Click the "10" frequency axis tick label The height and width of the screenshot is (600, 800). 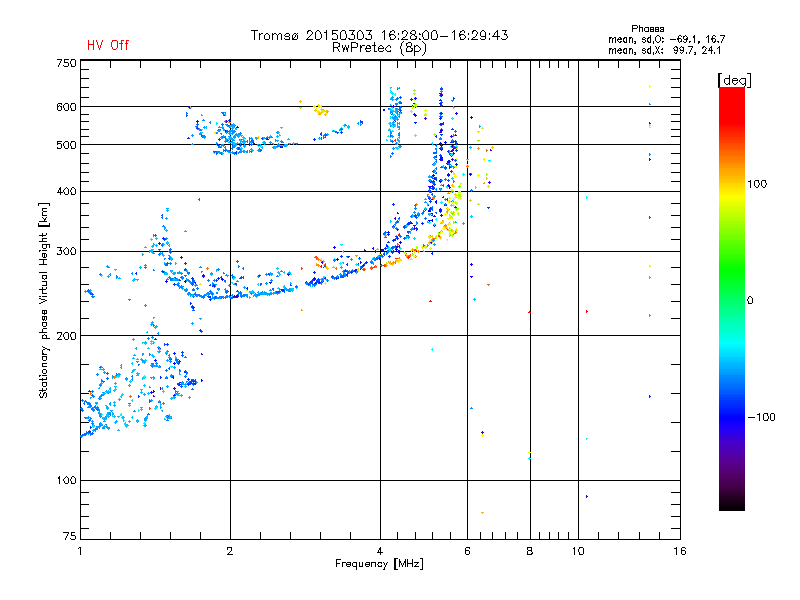(x=578, y=551)
